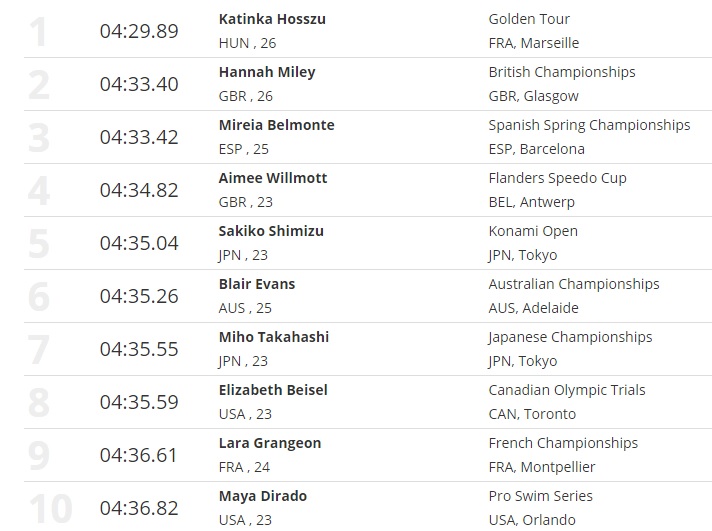Select the Pro Swim Series event
The image size is (712, 531).
(540, 496)
